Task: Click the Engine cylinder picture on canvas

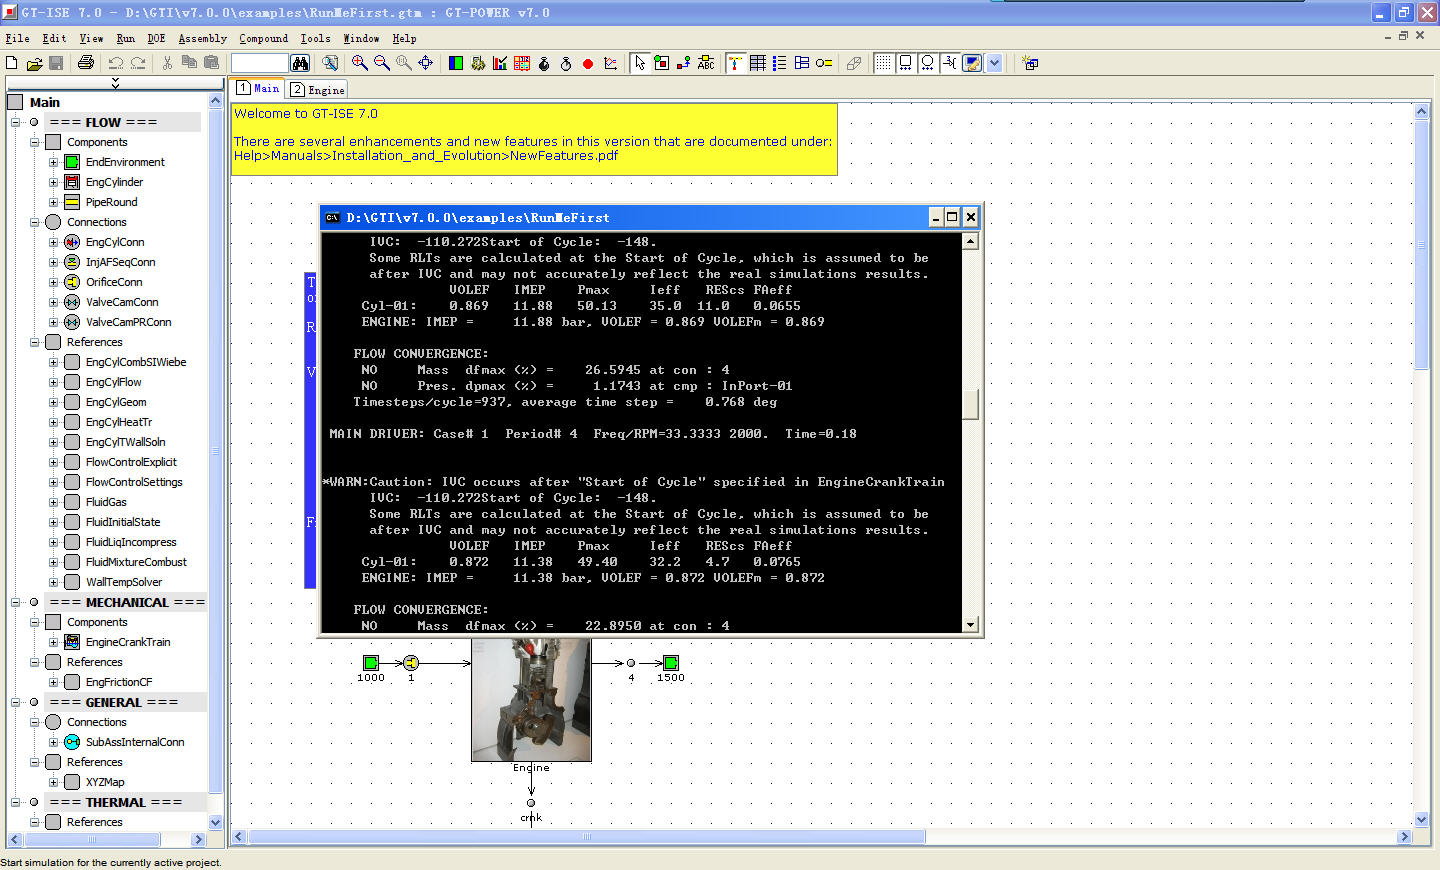Action: [531, 701]
